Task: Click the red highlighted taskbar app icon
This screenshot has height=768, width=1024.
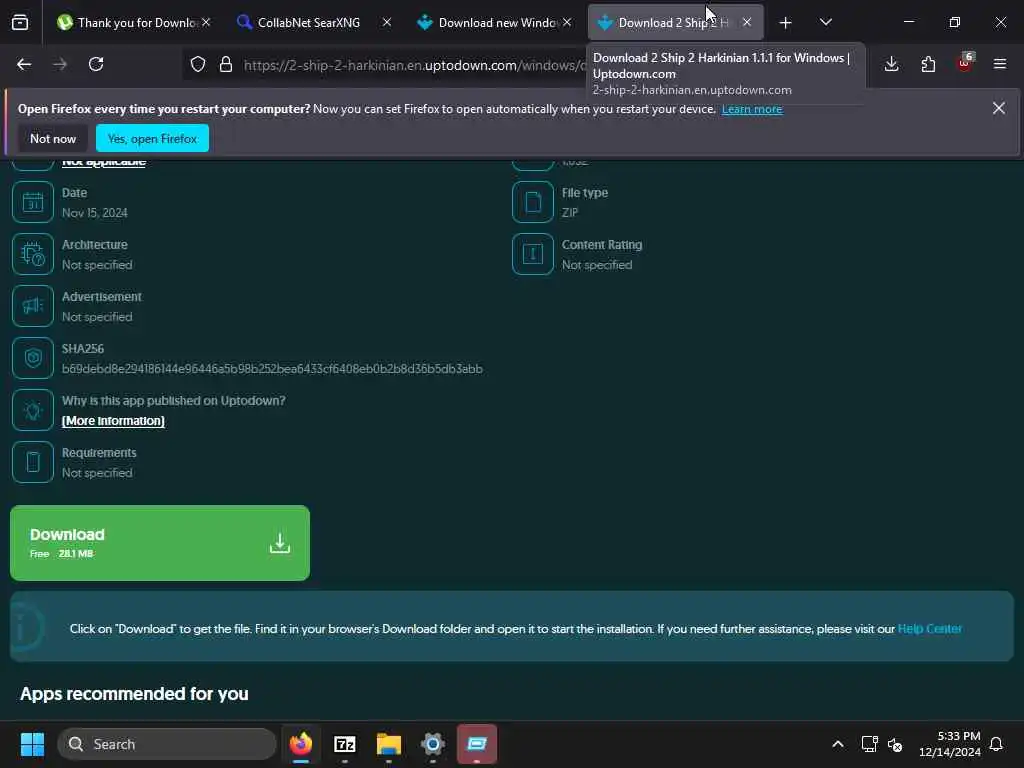Action: coord(477,744)
